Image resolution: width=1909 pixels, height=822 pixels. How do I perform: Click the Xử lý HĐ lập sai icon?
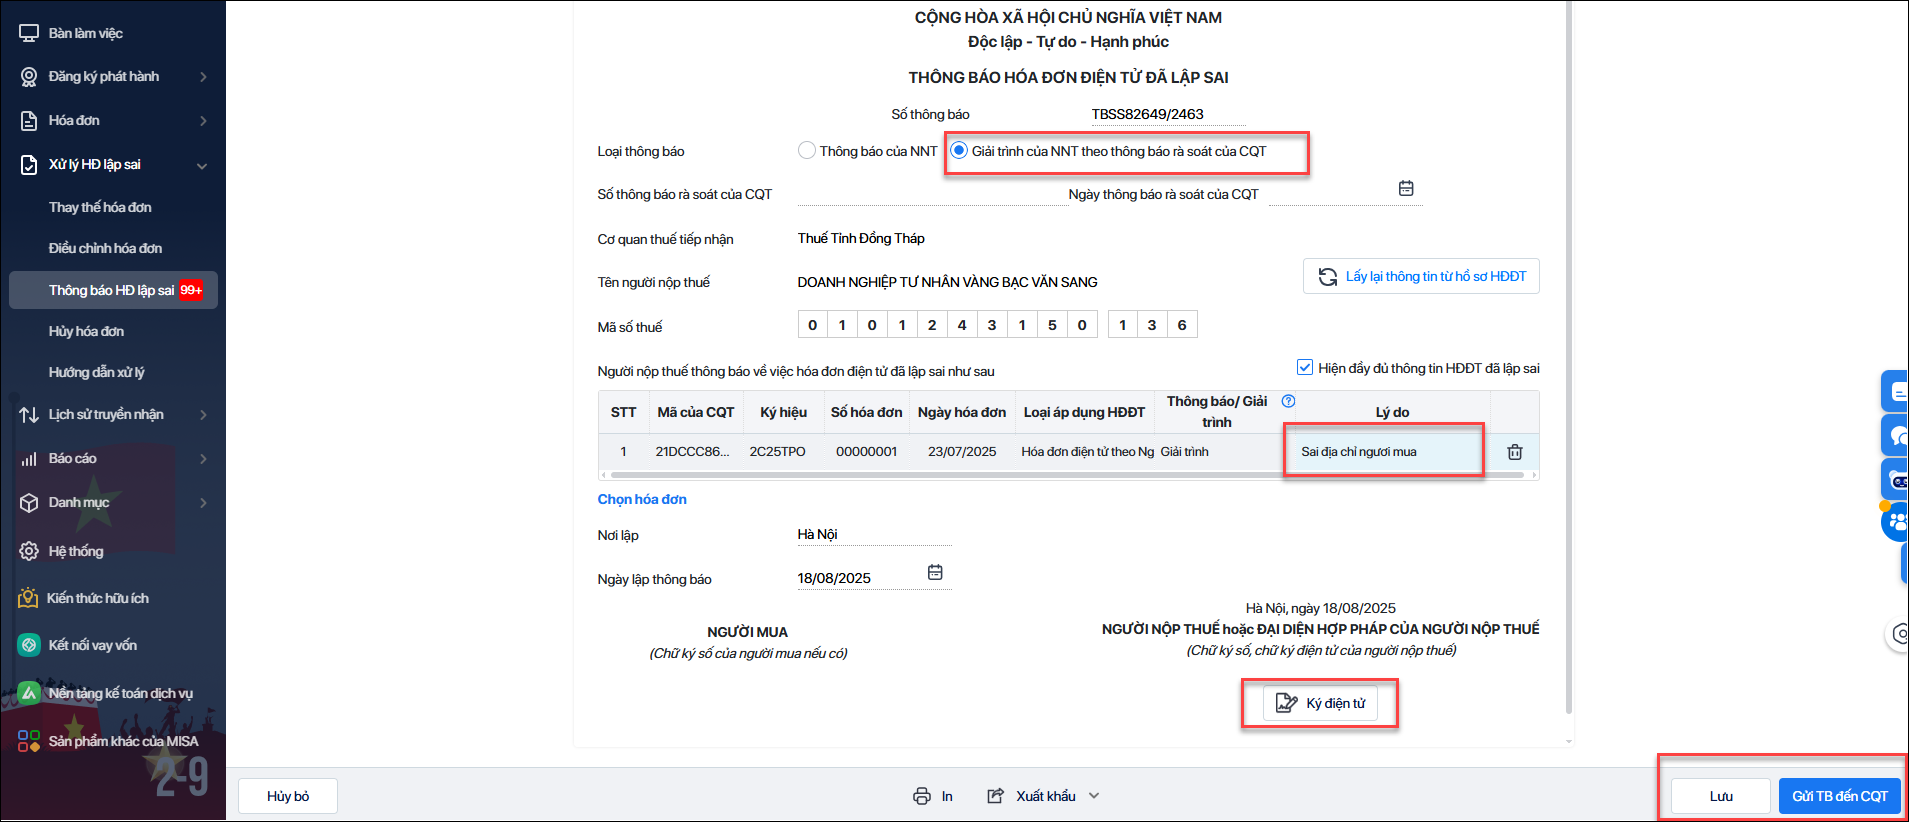coord(29,165)
